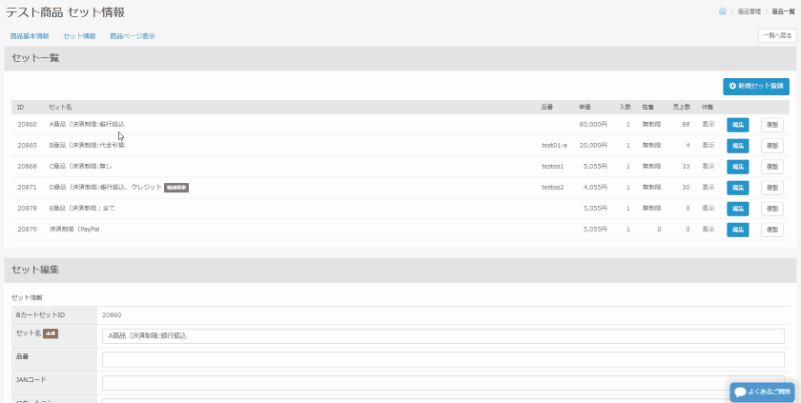Click the 新規セット登録 button

click(x=756, y=86)
